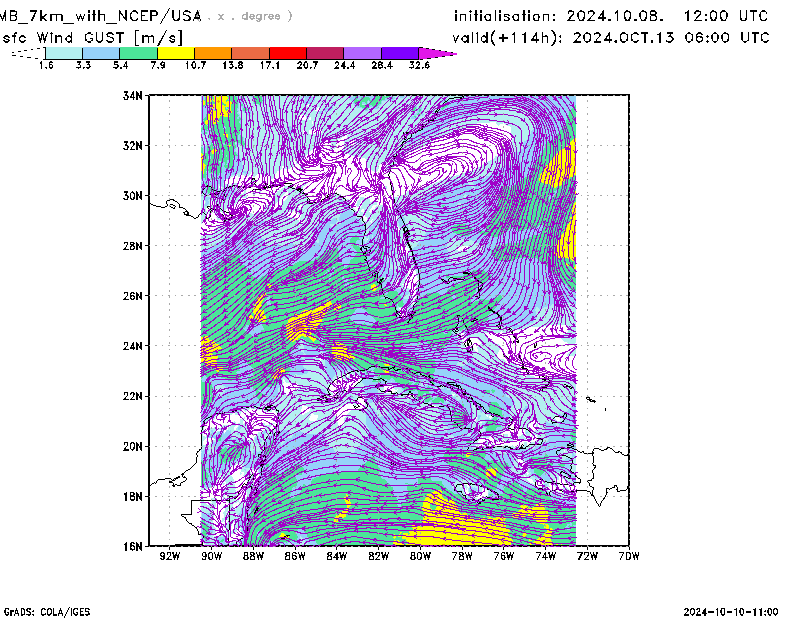800x618 pixels.
Task: Click legend value 10.7
Action: (195, 65)
